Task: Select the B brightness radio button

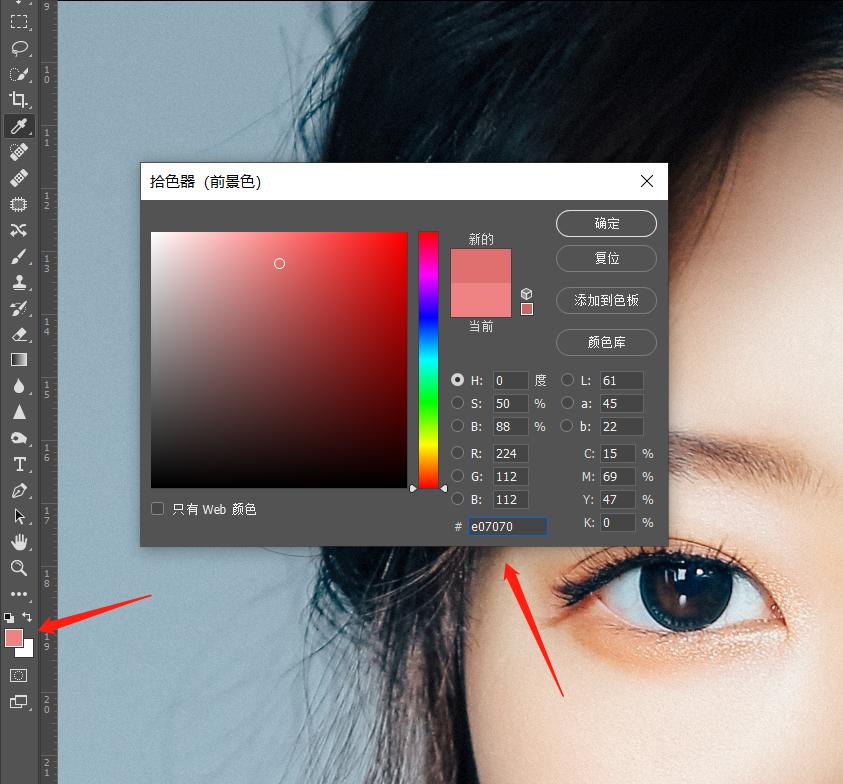Action: point(458,426)
